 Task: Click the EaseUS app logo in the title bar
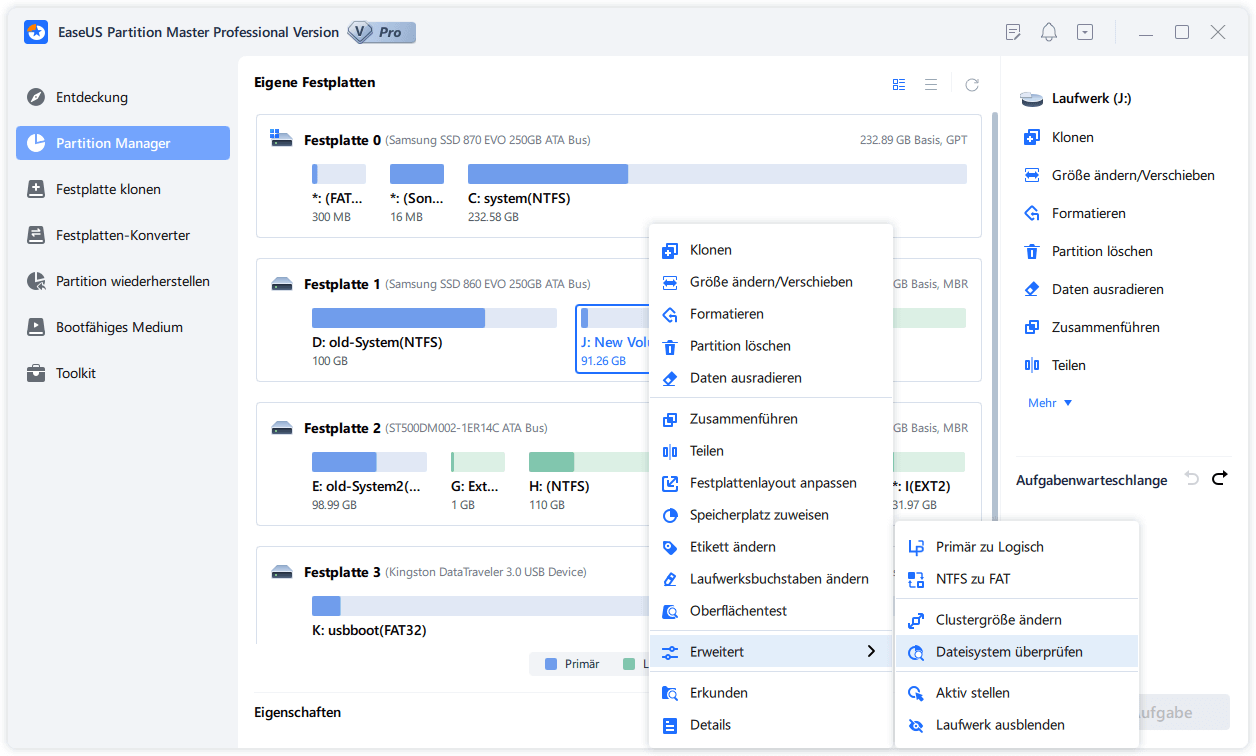[37, 32]
